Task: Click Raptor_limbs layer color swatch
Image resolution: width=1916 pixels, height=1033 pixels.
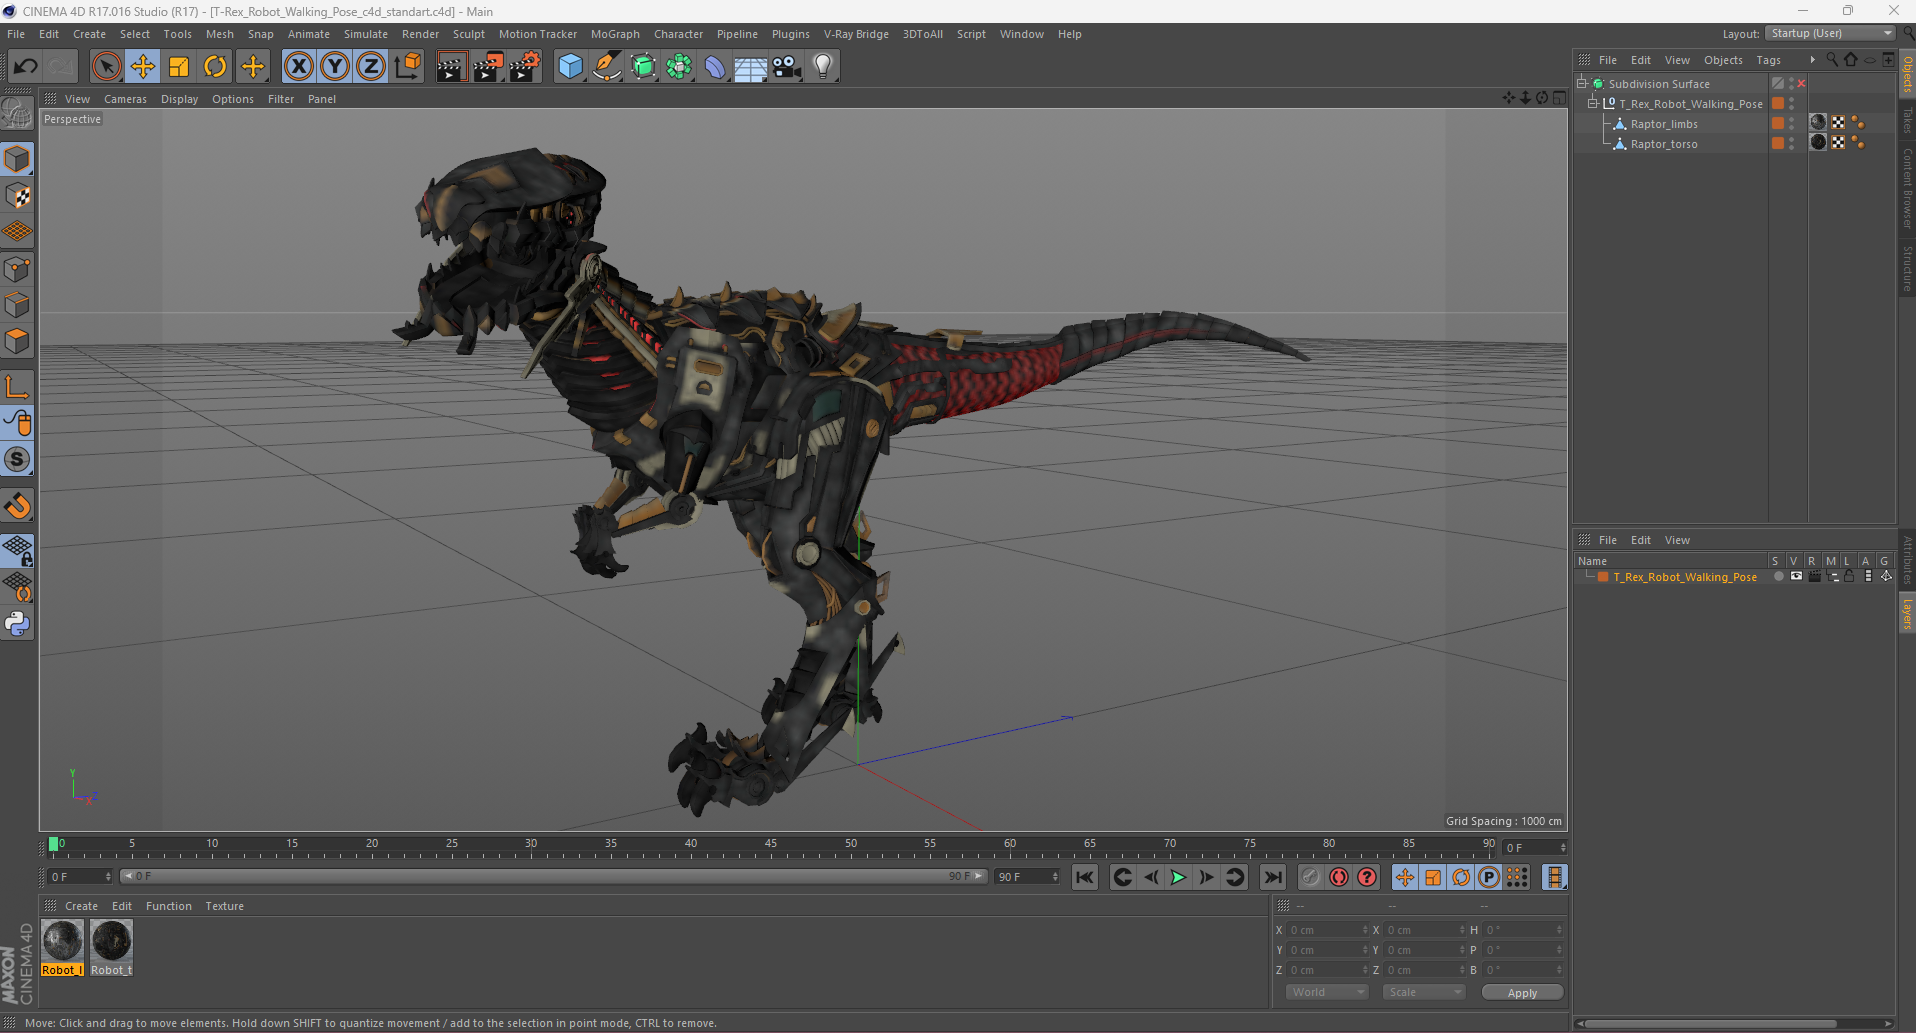Action: tap(1778, 123)
